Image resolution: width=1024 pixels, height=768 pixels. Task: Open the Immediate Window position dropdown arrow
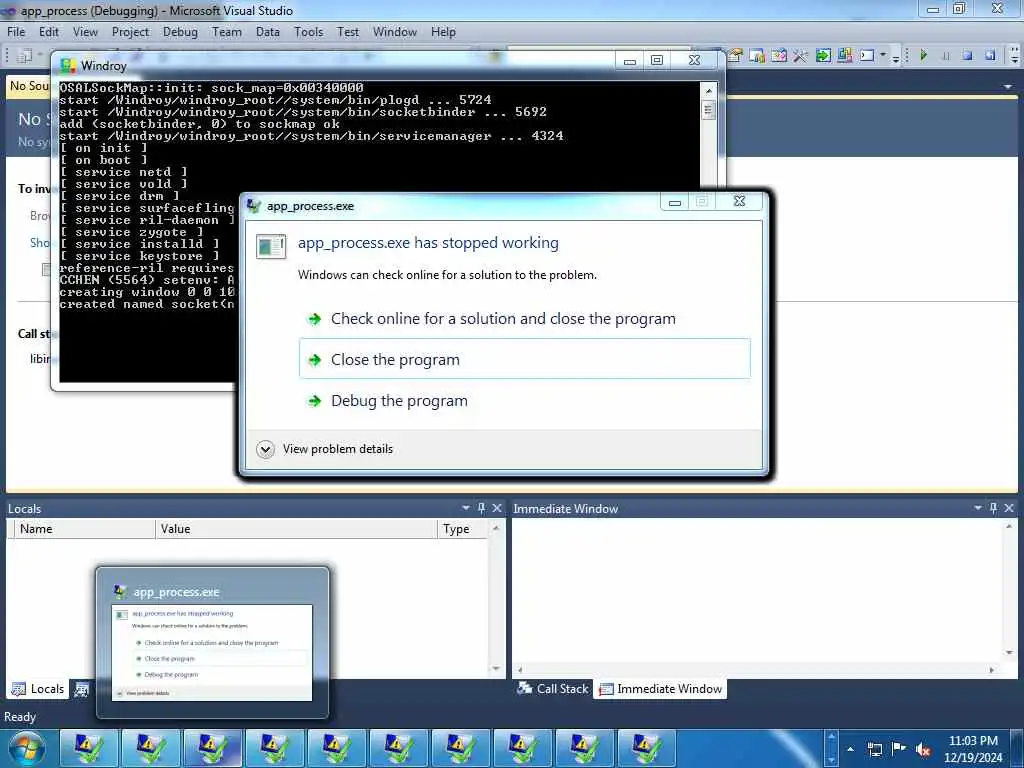pos(978,507)
